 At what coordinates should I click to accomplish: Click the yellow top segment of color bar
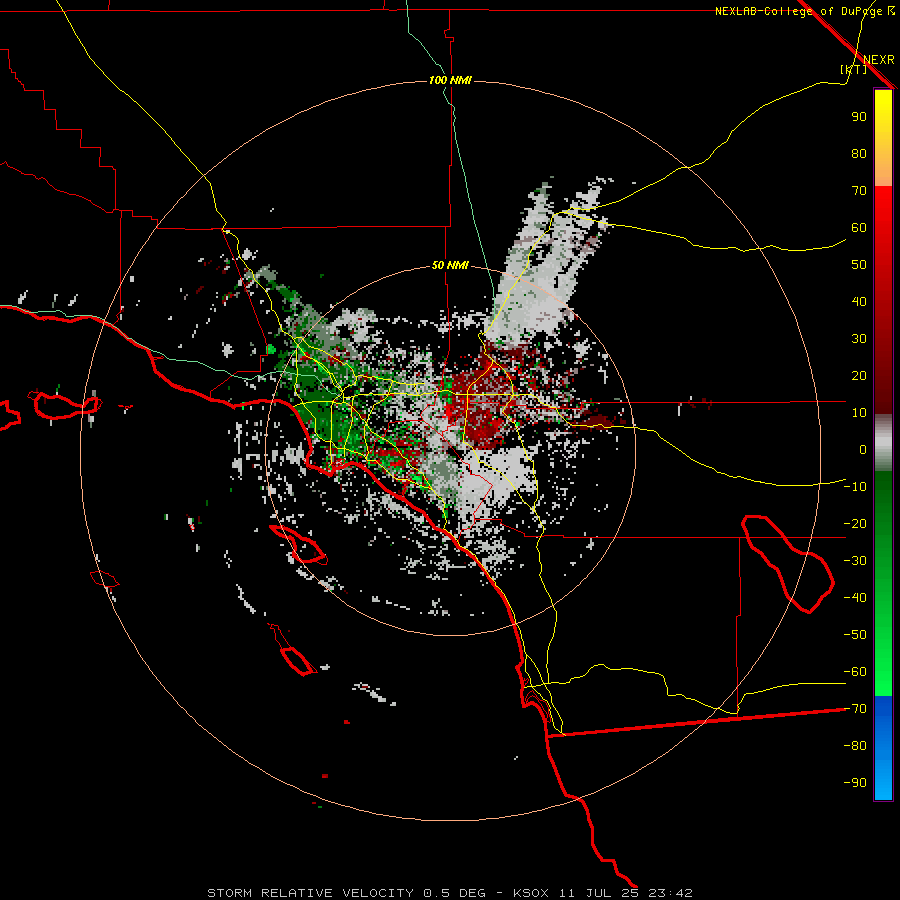pyautogui.click(x=883, y=138)
